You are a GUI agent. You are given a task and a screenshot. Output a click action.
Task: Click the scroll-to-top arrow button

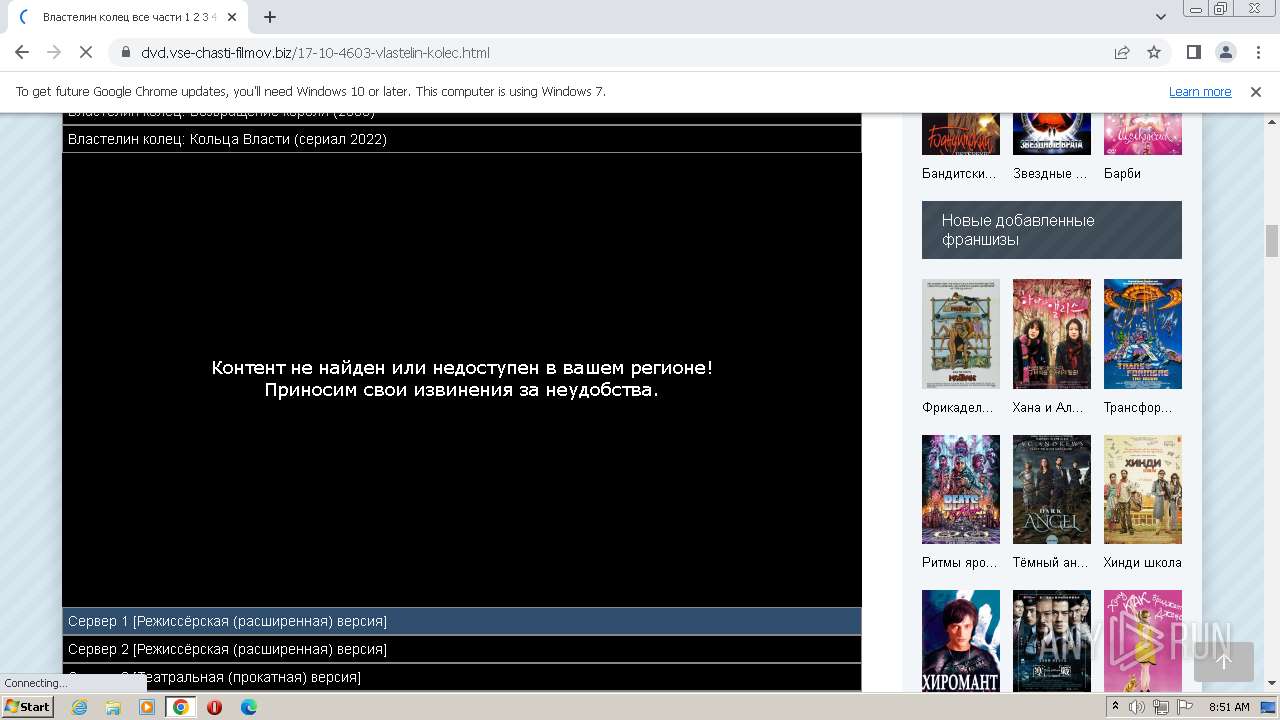click(1223, 661)
